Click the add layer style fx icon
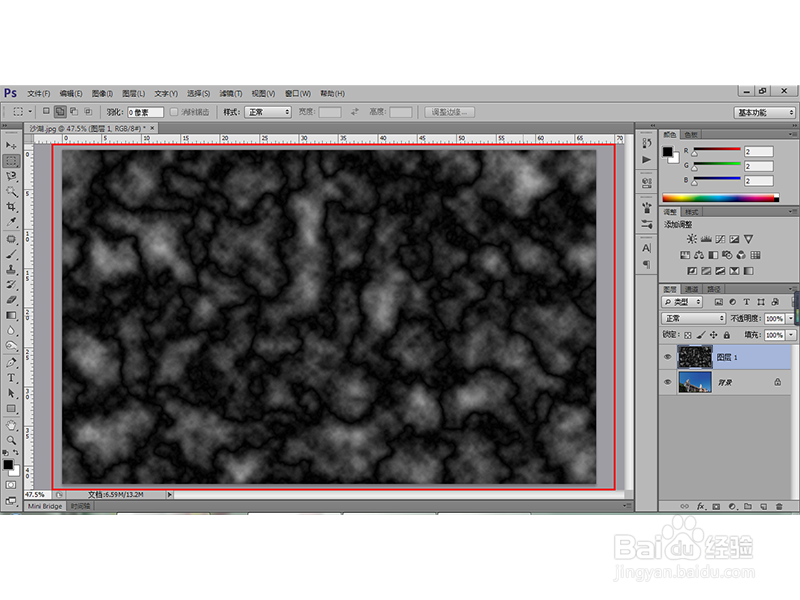Viewport: 800px width, 600px height. 701,507
